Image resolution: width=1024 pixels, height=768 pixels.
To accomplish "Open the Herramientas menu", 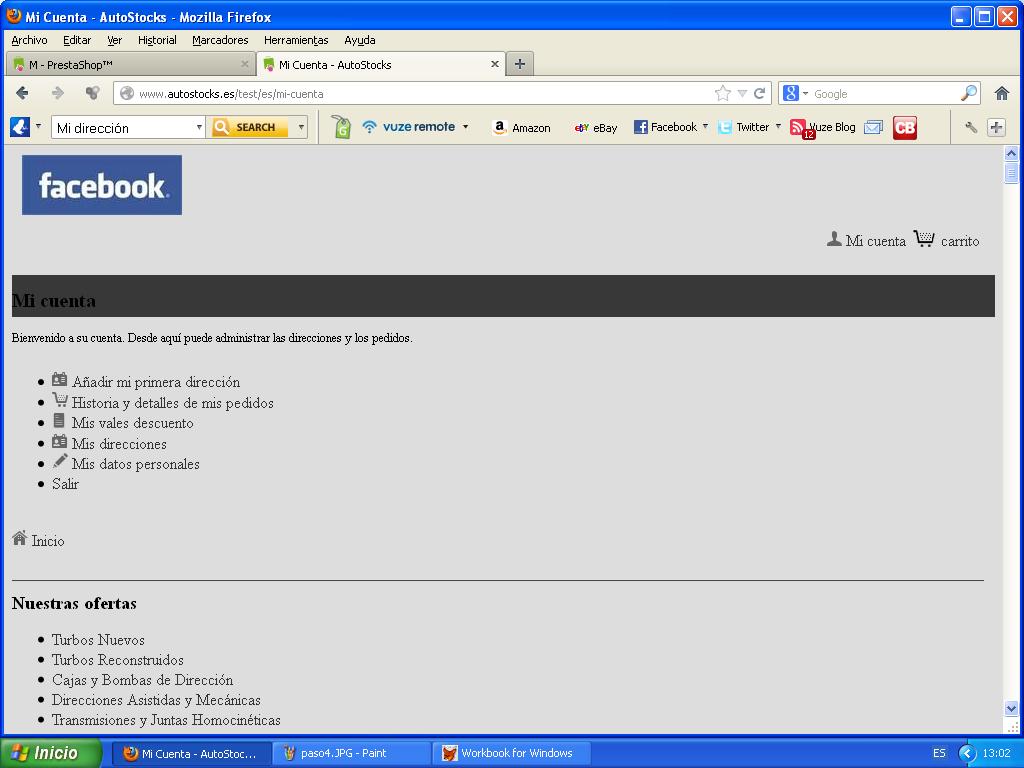I will coord(296,40).
